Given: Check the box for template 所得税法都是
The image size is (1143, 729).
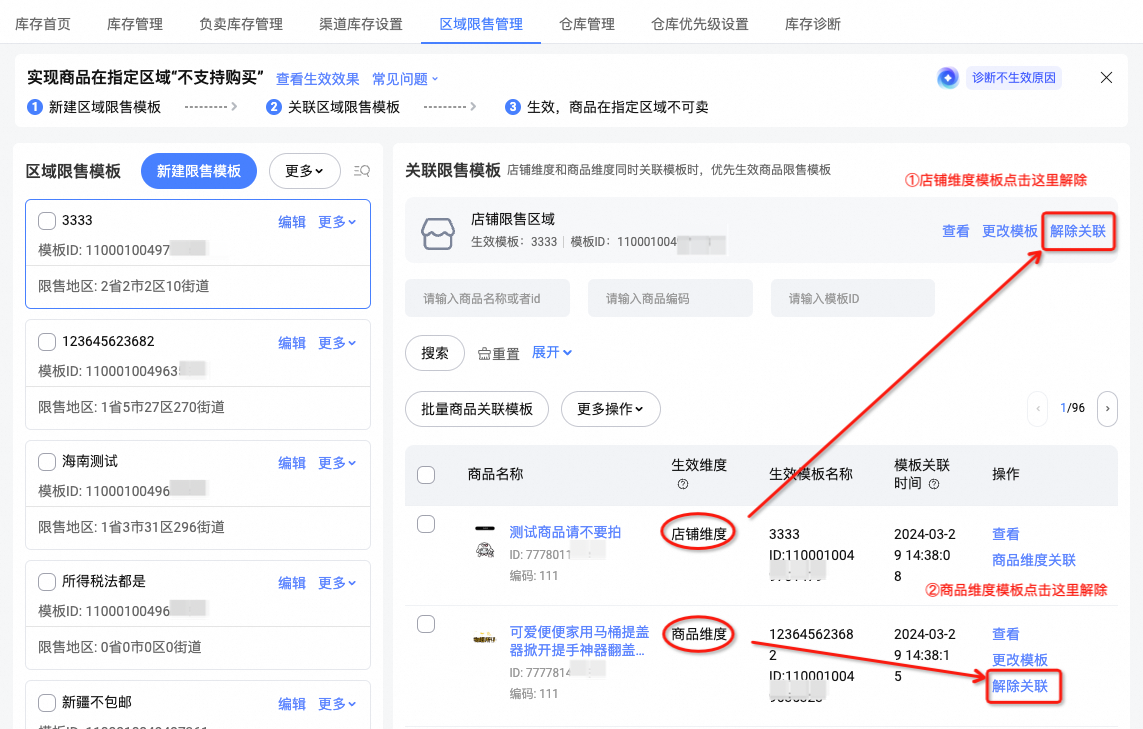Looking at the screenshot, I should (47, 582).
